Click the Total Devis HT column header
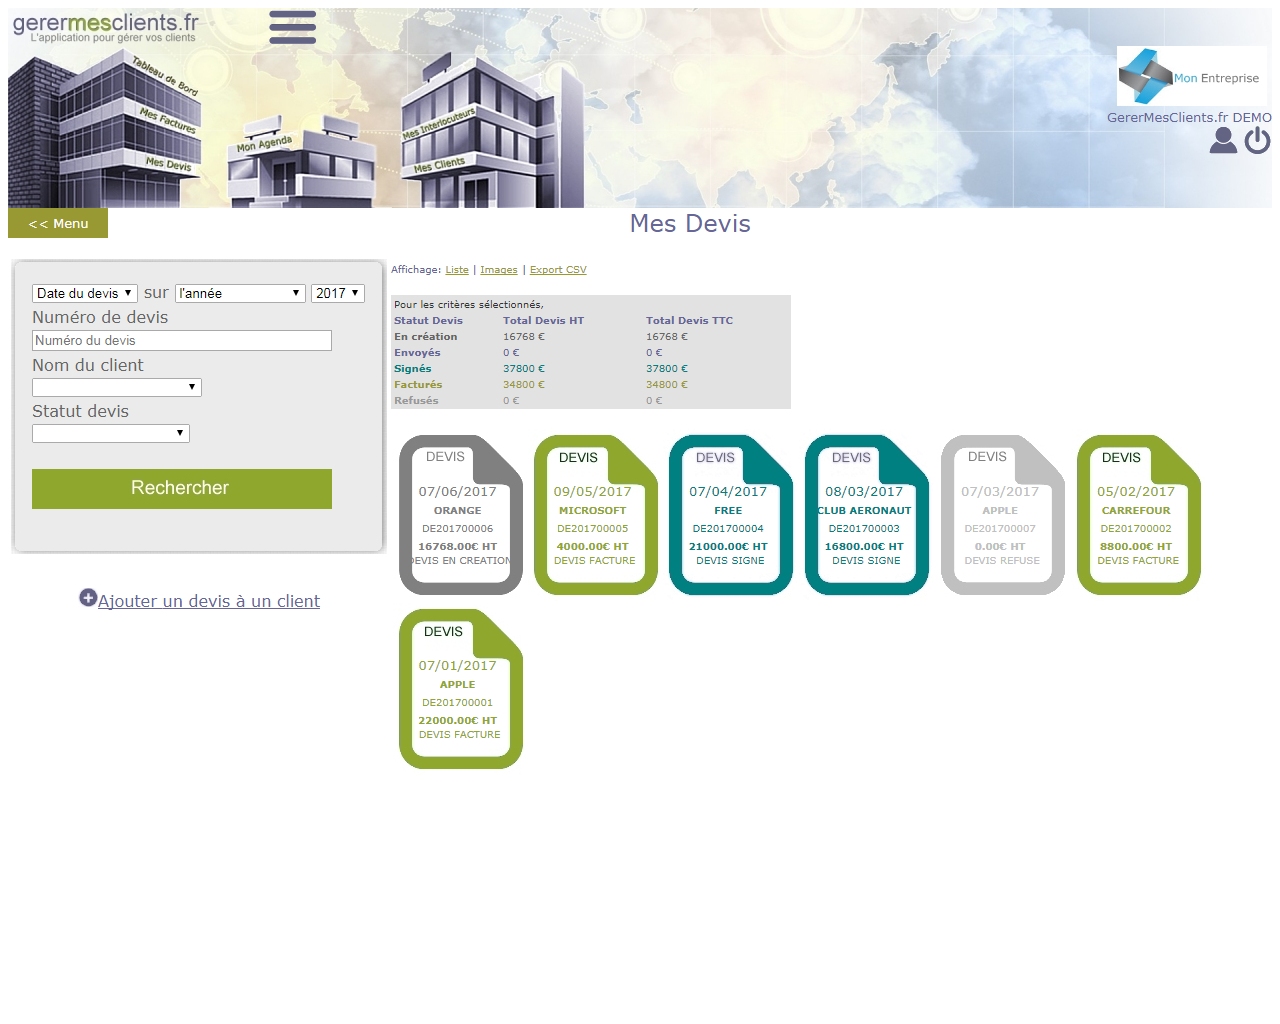The height and width of the screenshot is (1024, 1280). [x=543, y=321]
